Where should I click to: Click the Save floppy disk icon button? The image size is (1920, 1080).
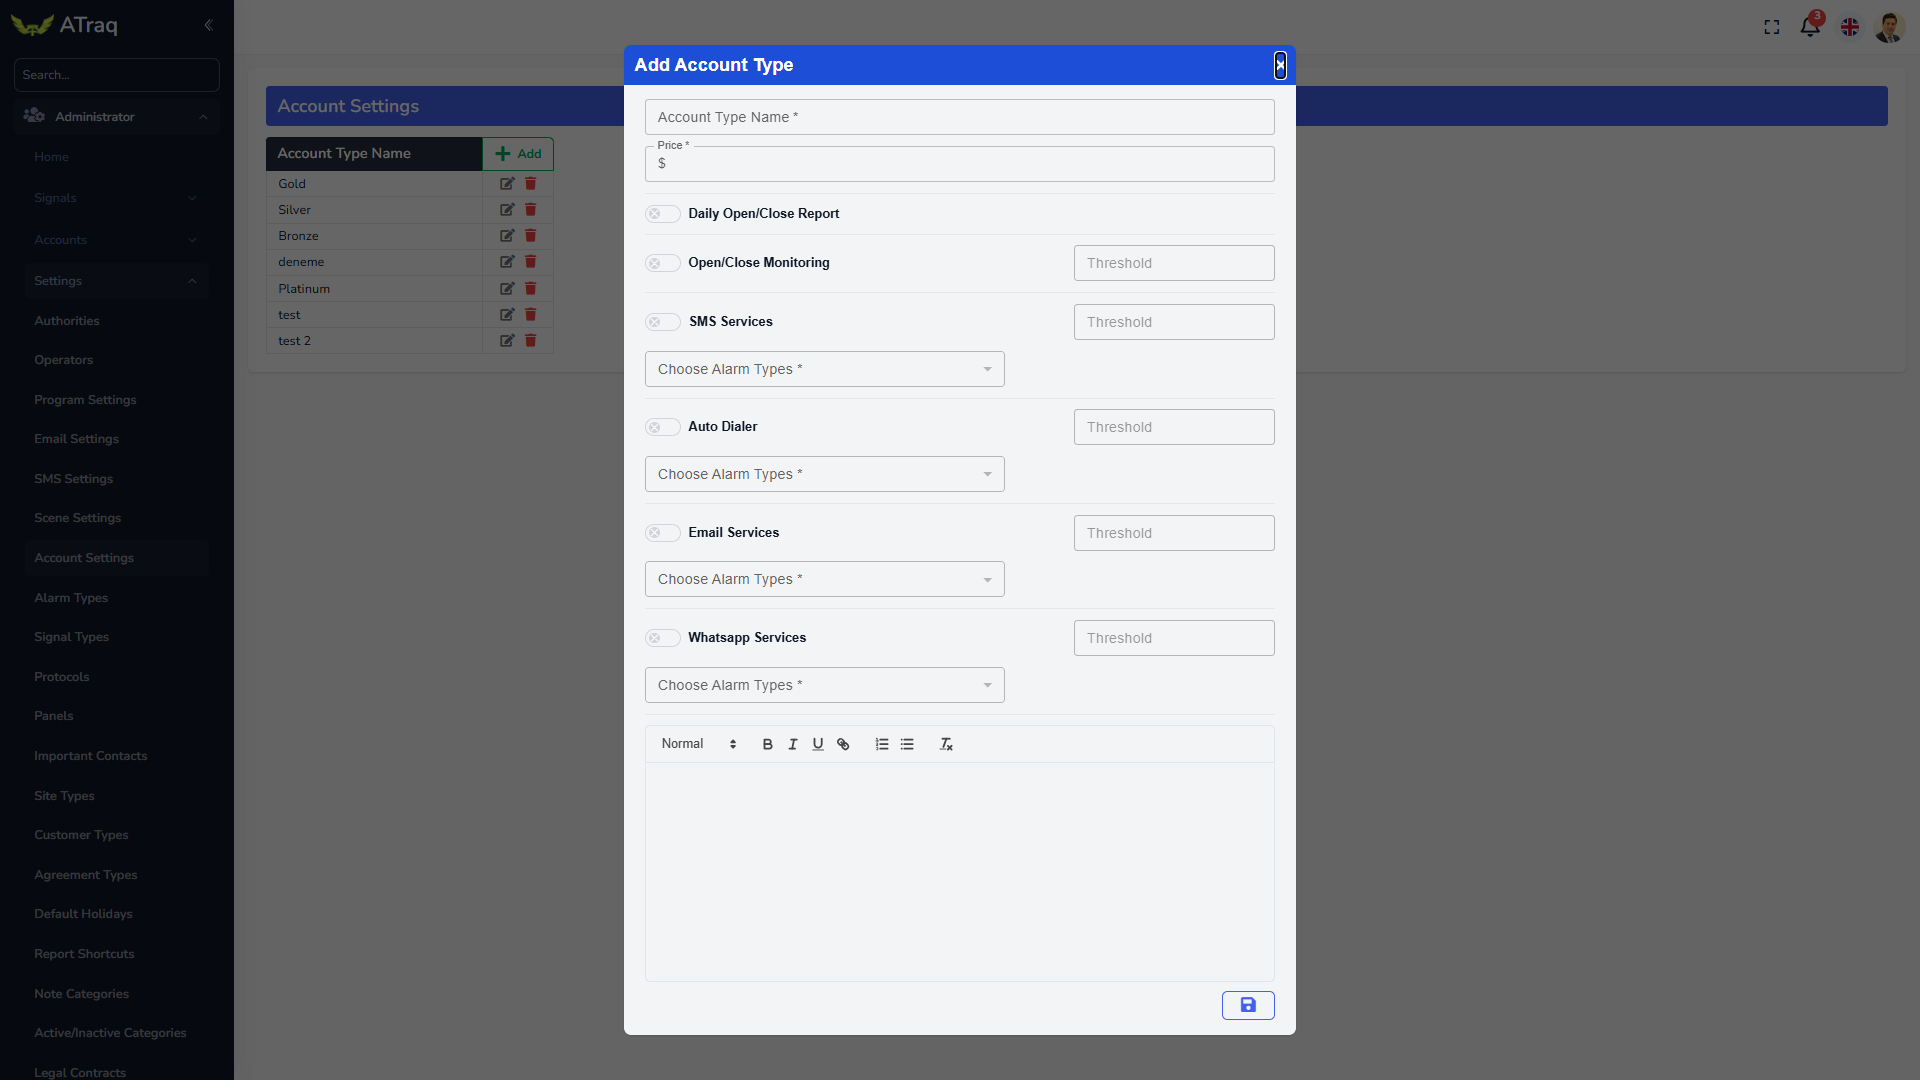coord(1248,1005)
